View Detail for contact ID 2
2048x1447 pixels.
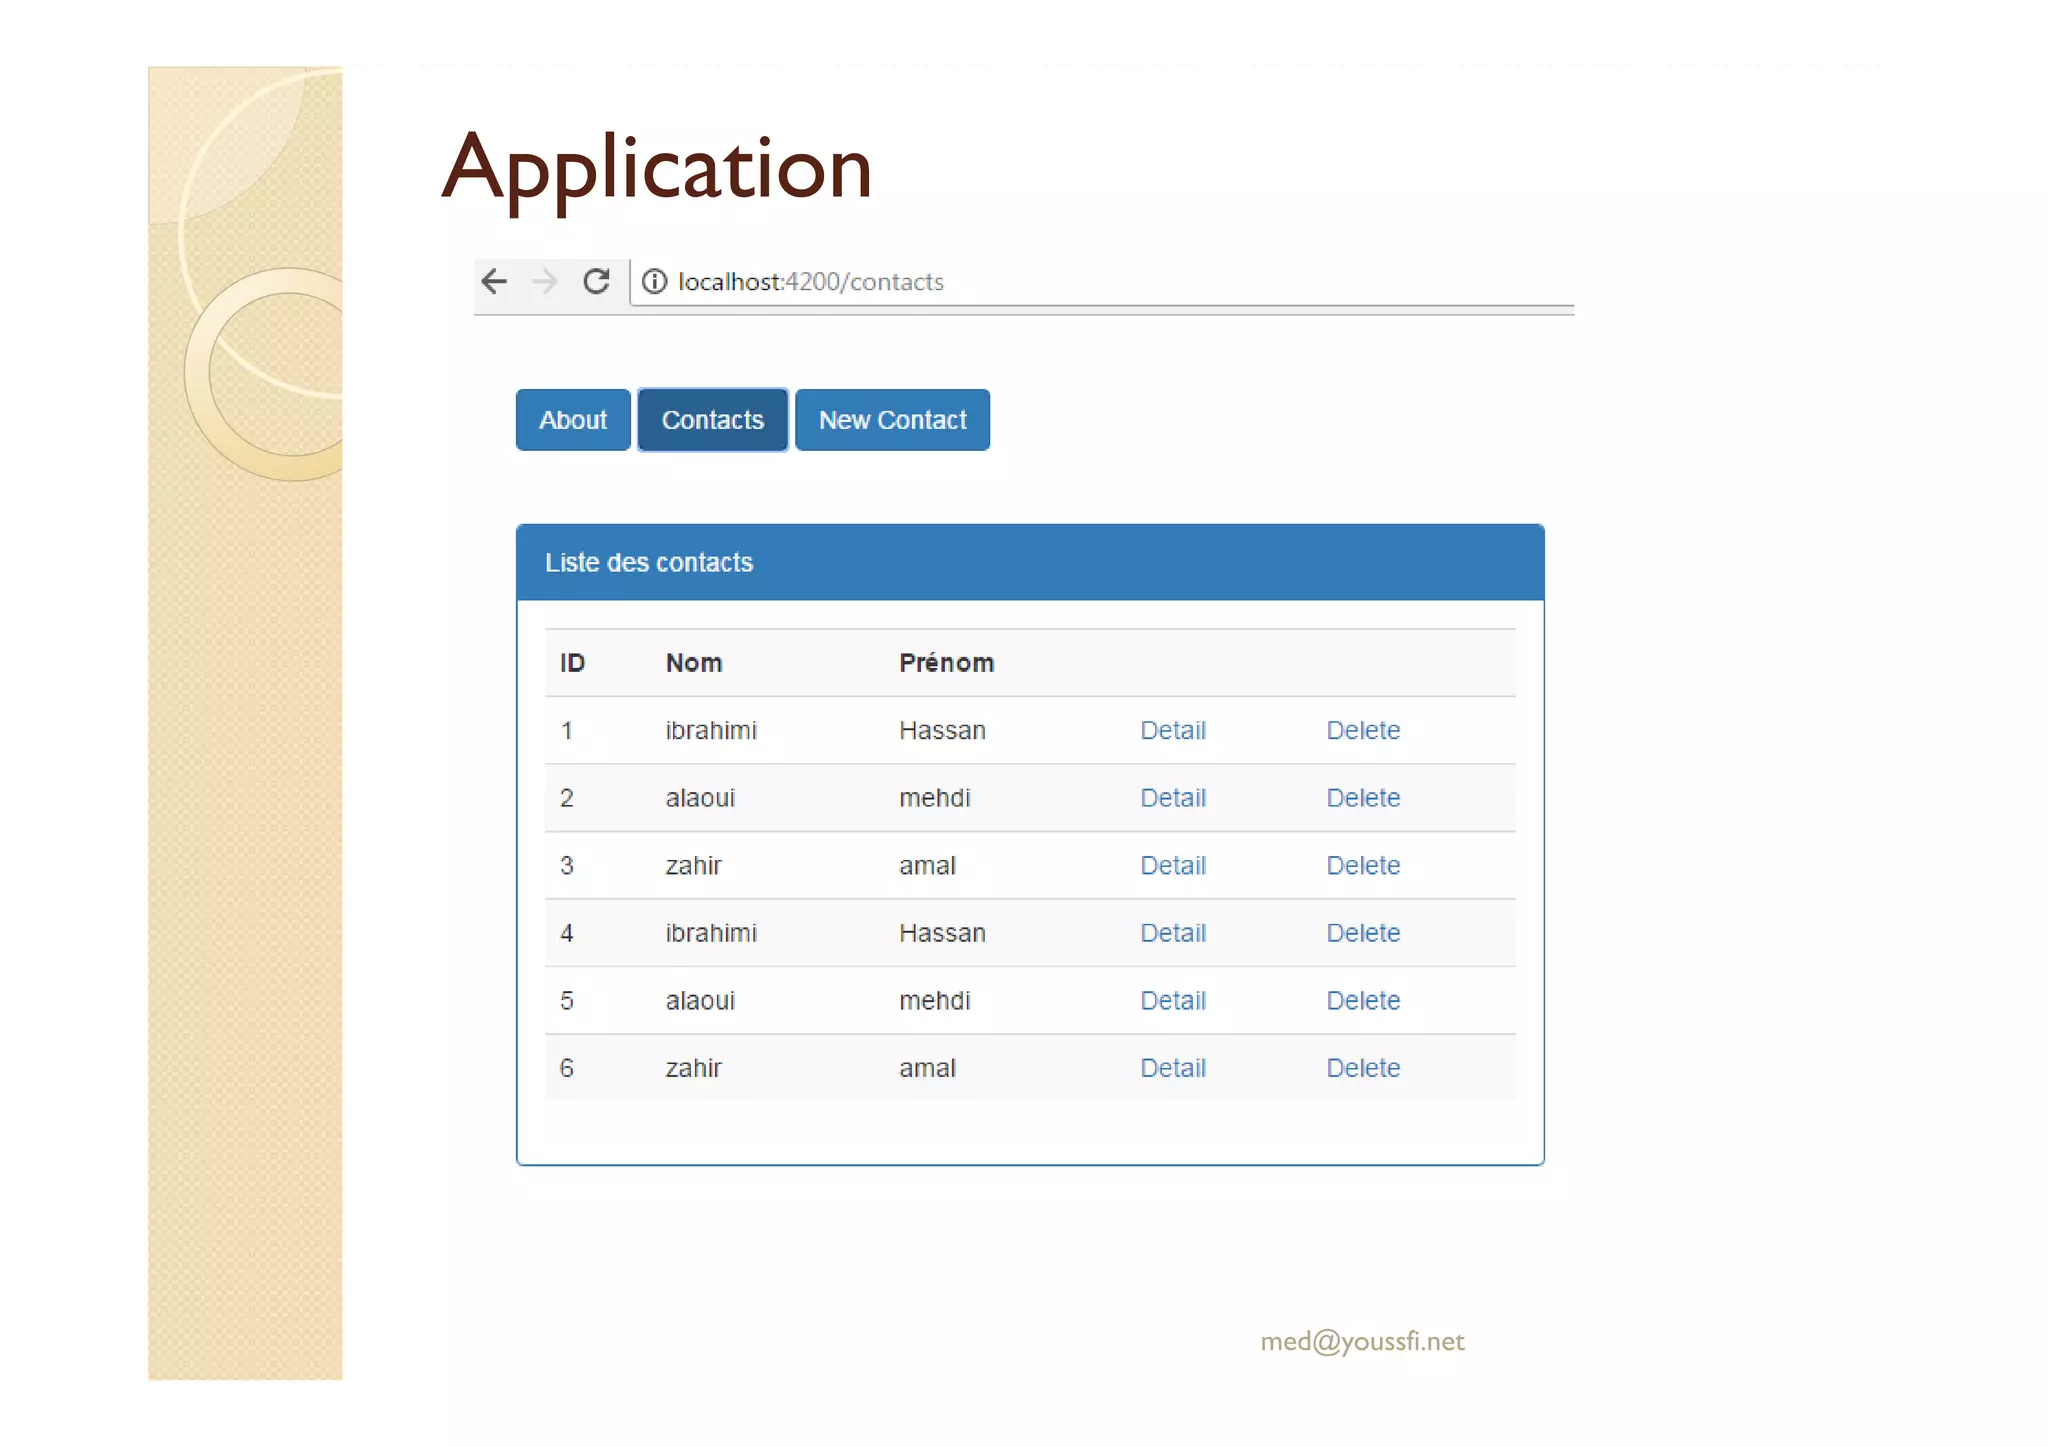pos(1173,798)
